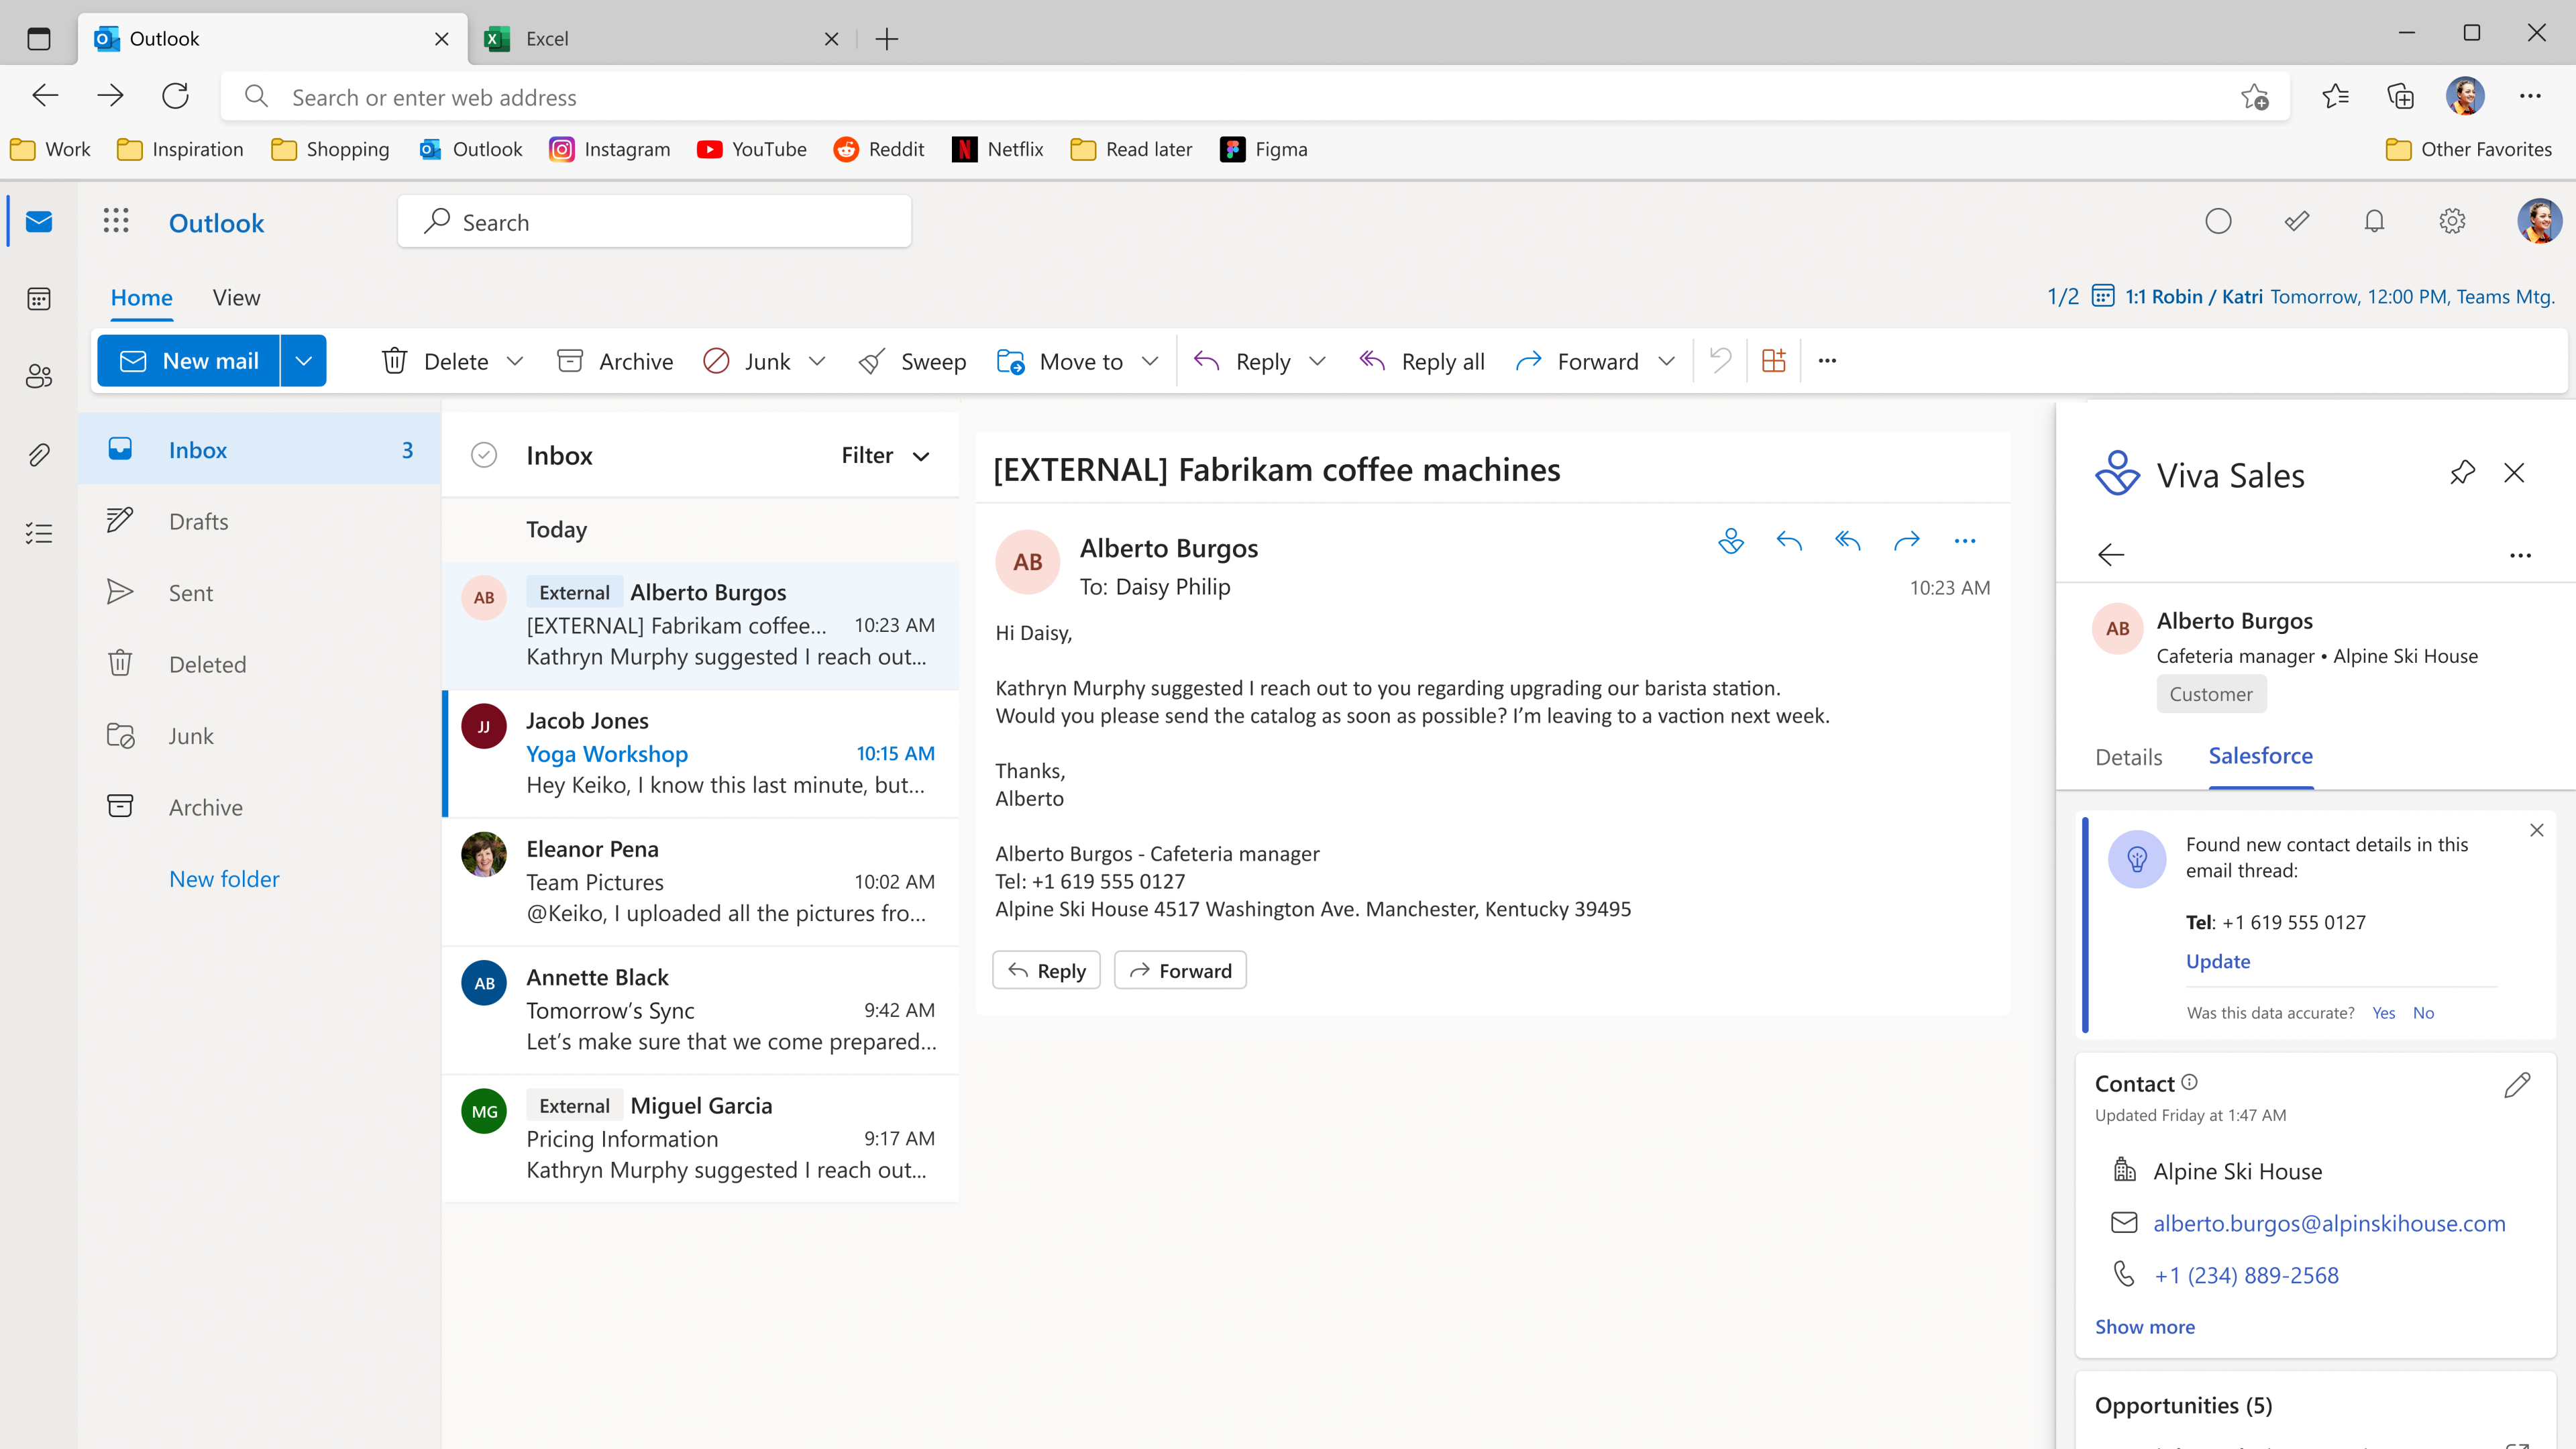Click the browser refresh button
Viewport: 2576px width, 1449px height.
tap(176, 96)
